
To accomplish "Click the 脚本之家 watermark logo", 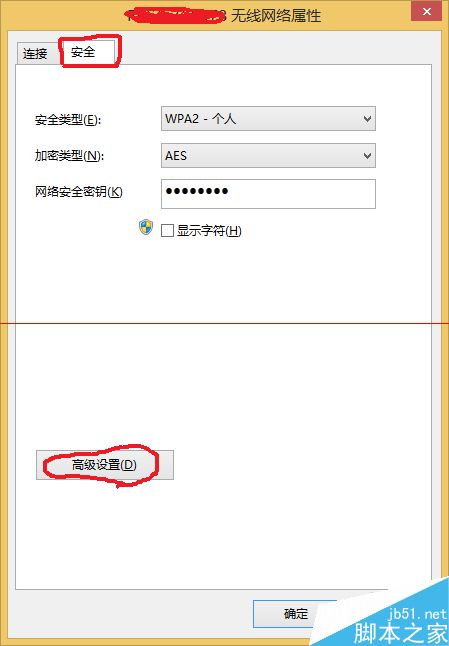I will 400,633.
